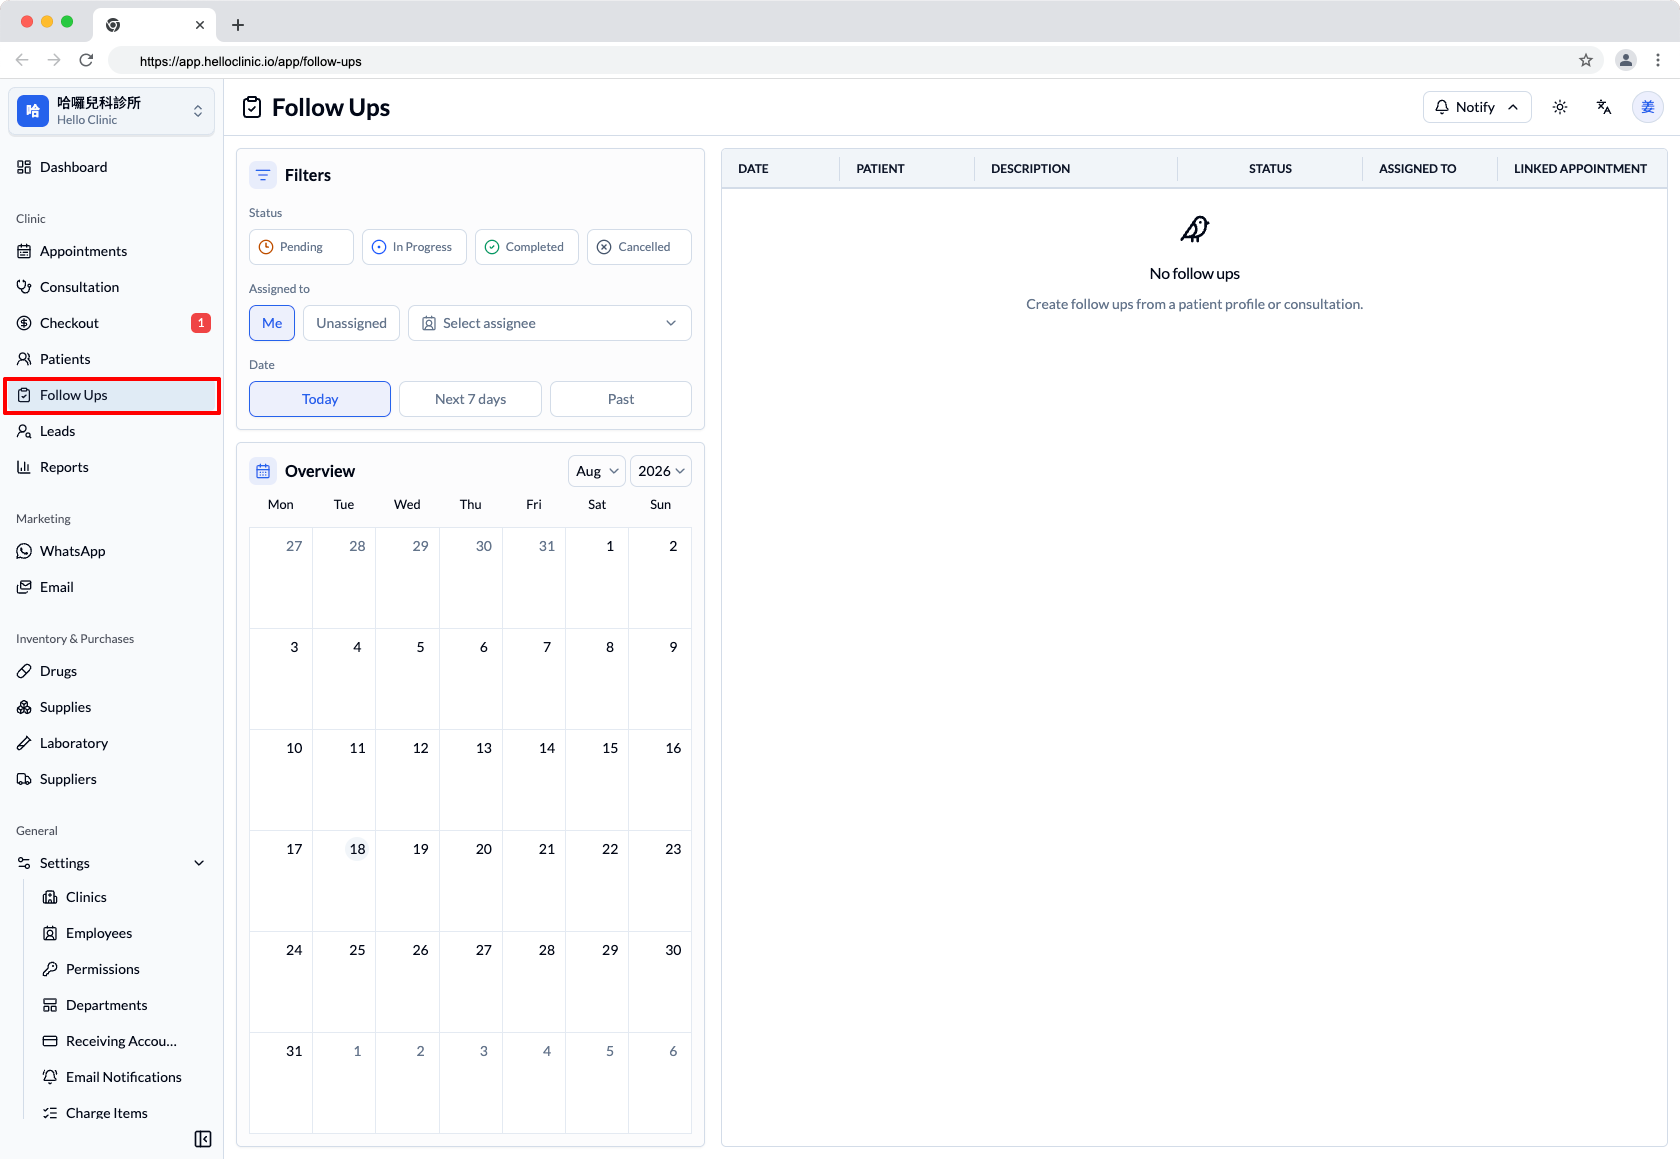Open Appointments in sidebar
The image size is (1680, 1159).
point(112,251)
